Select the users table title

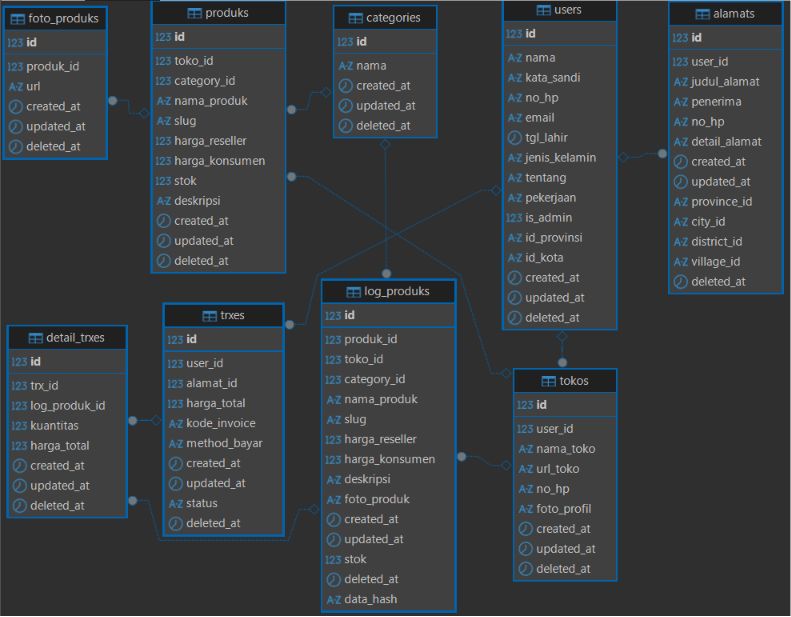coord(568,10)
